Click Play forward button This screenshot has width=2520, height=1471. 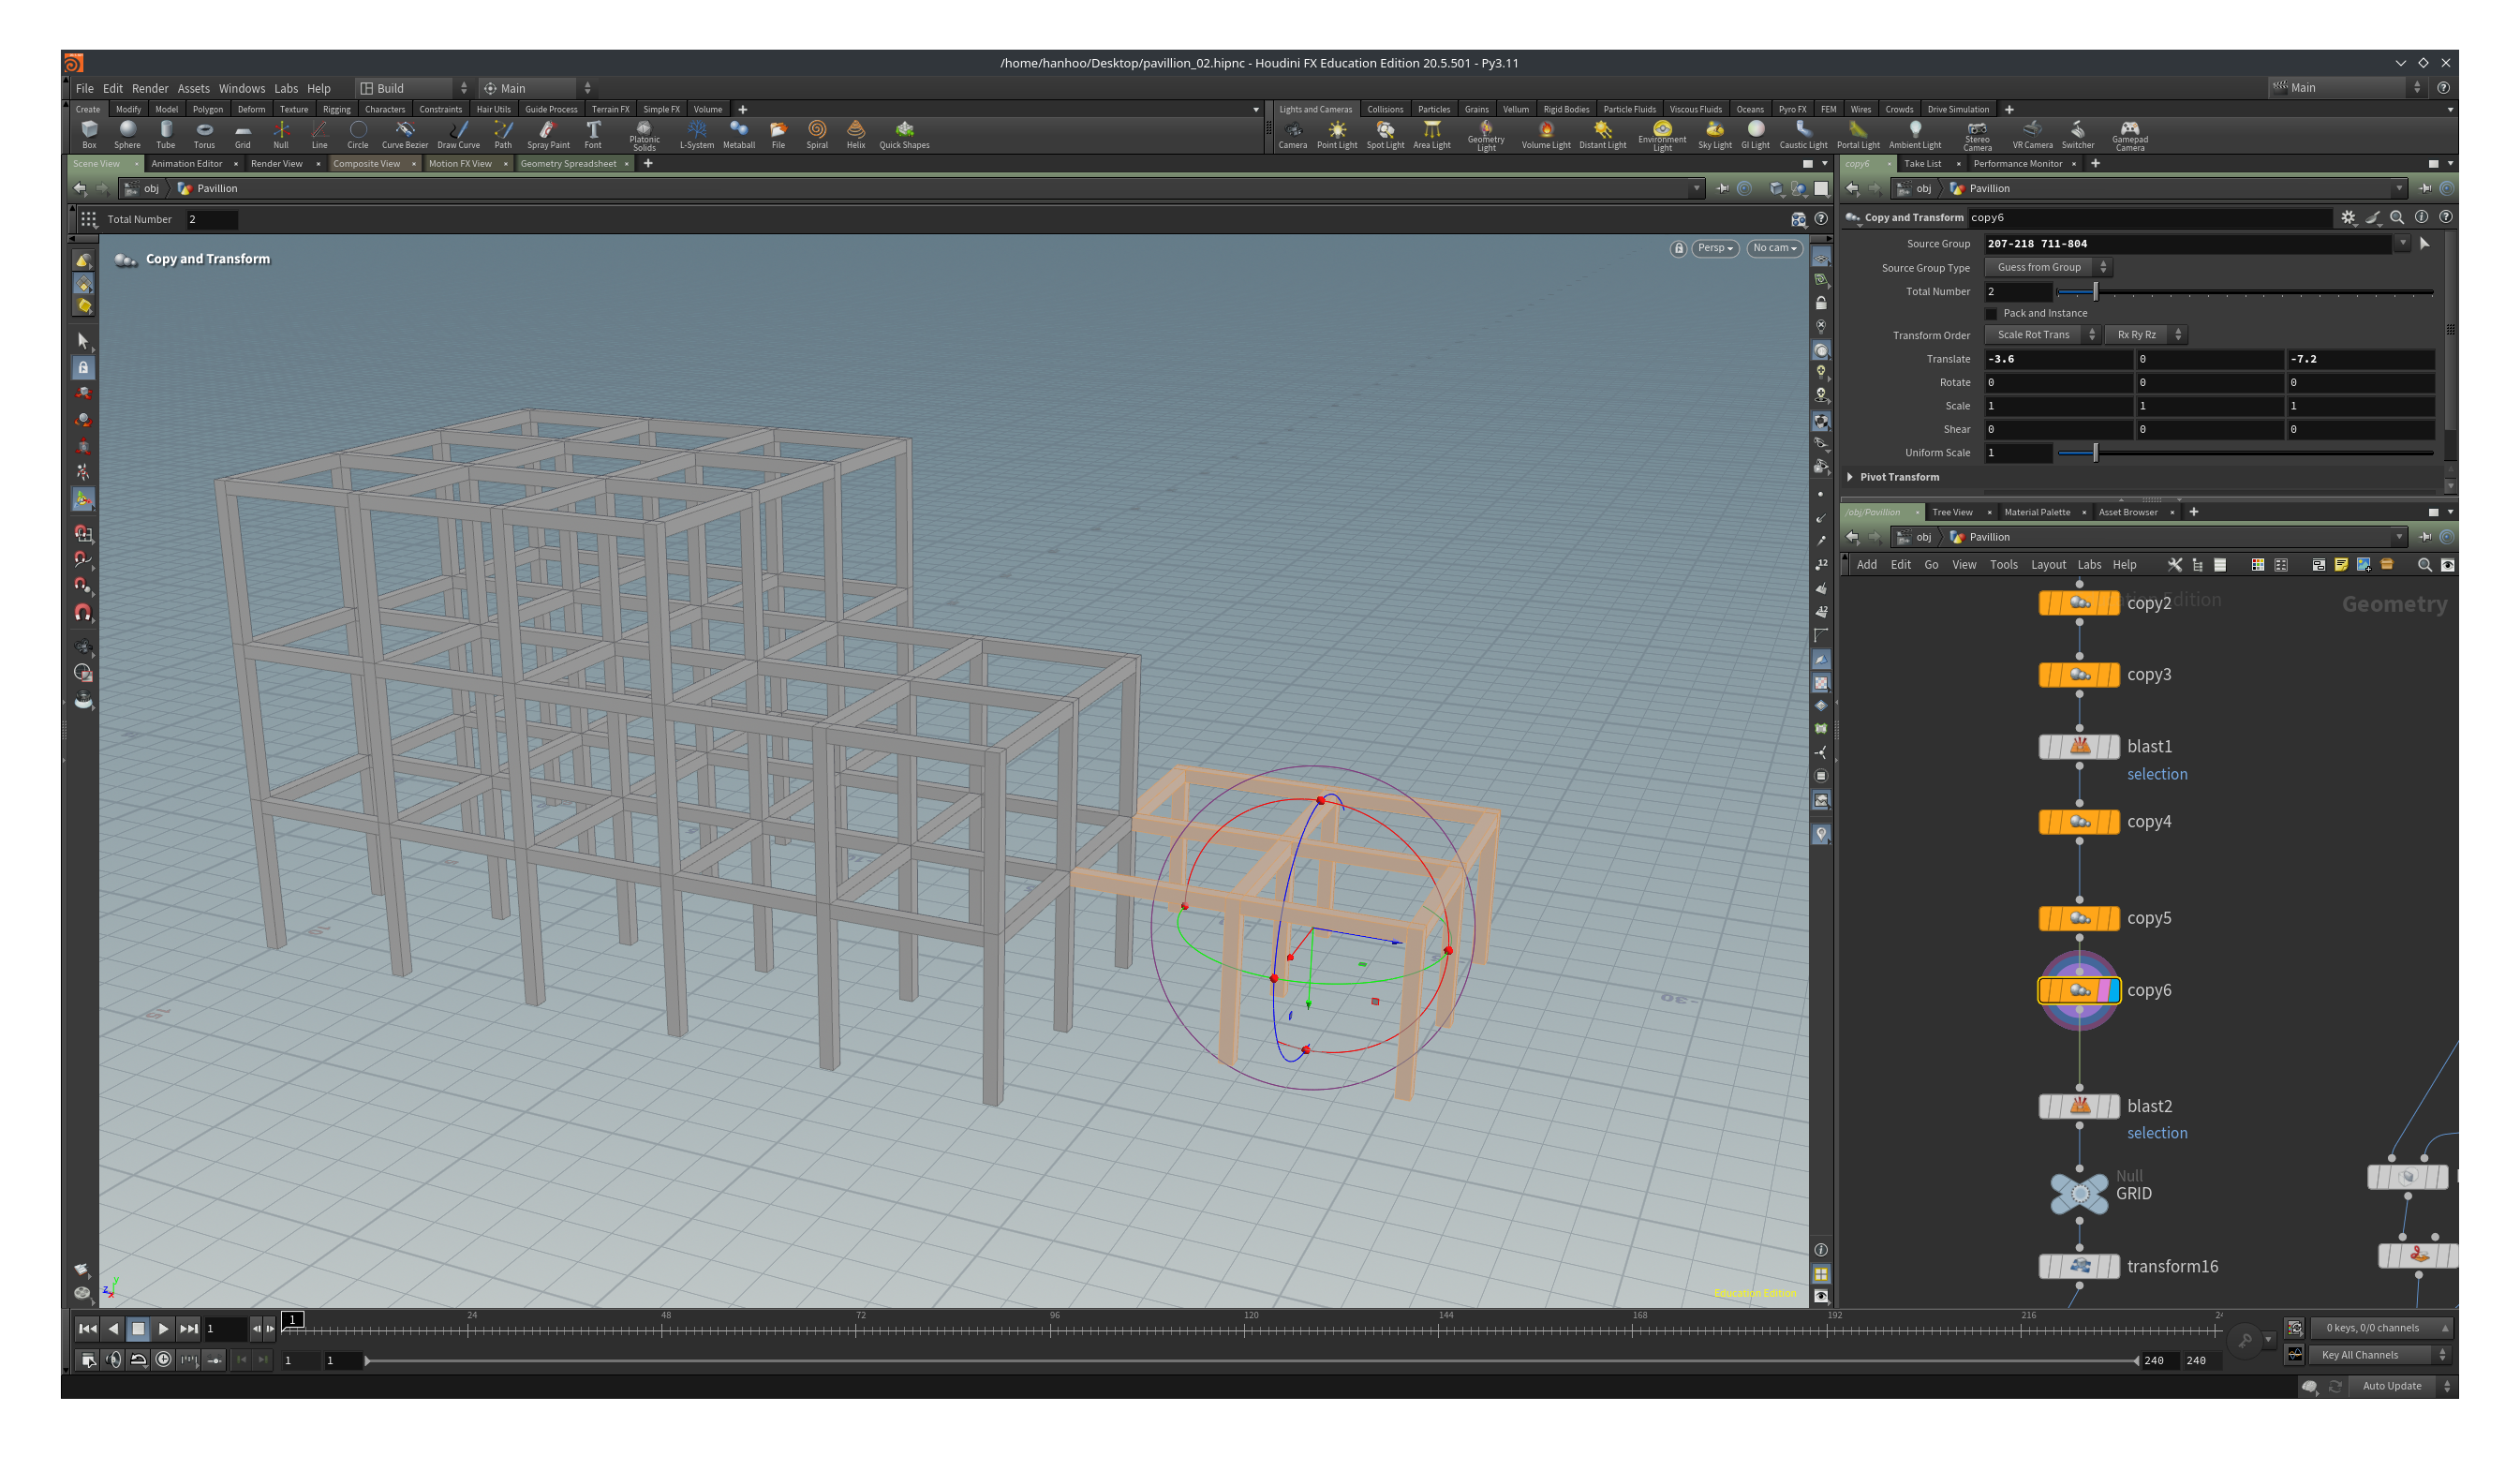click(x=163, y=1329)
